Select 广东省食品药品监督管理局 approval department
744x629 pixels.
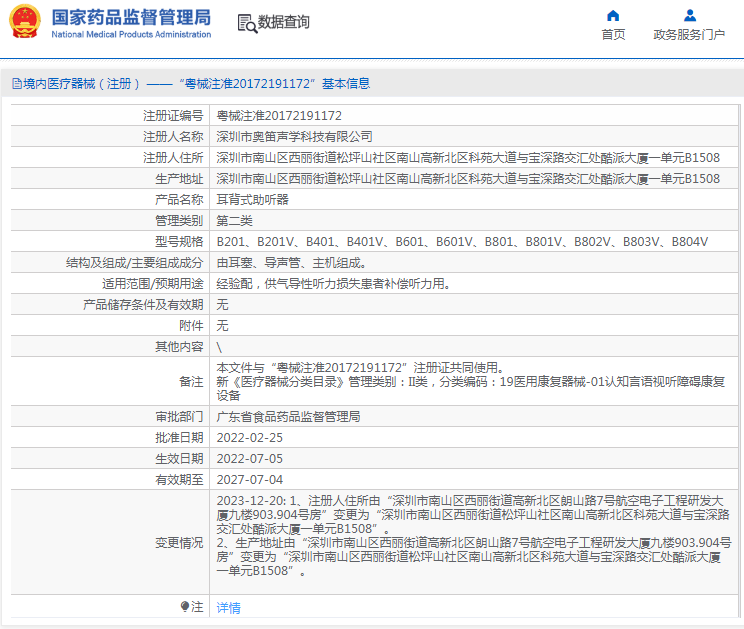pos(288,417)
